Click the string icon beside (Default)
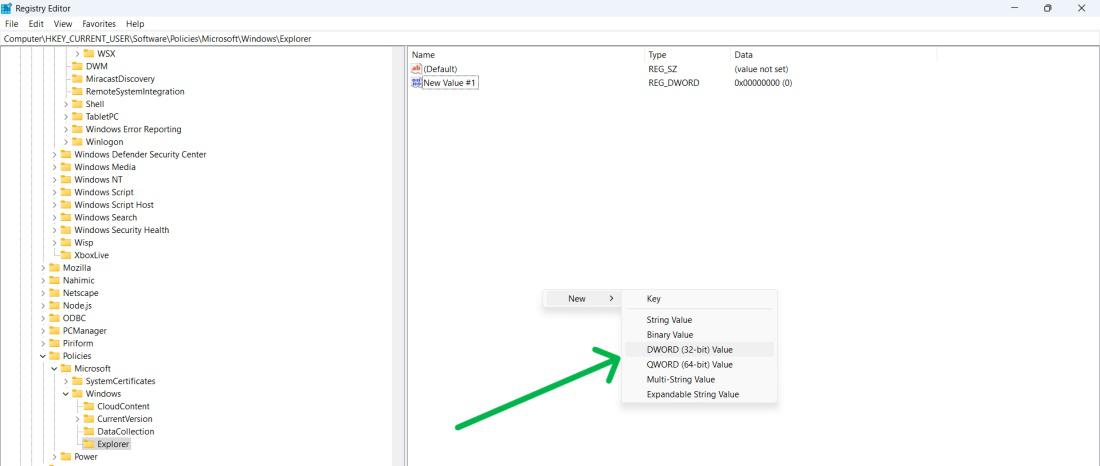Viewport: 1100px width, 466px height. pos(416,69)
